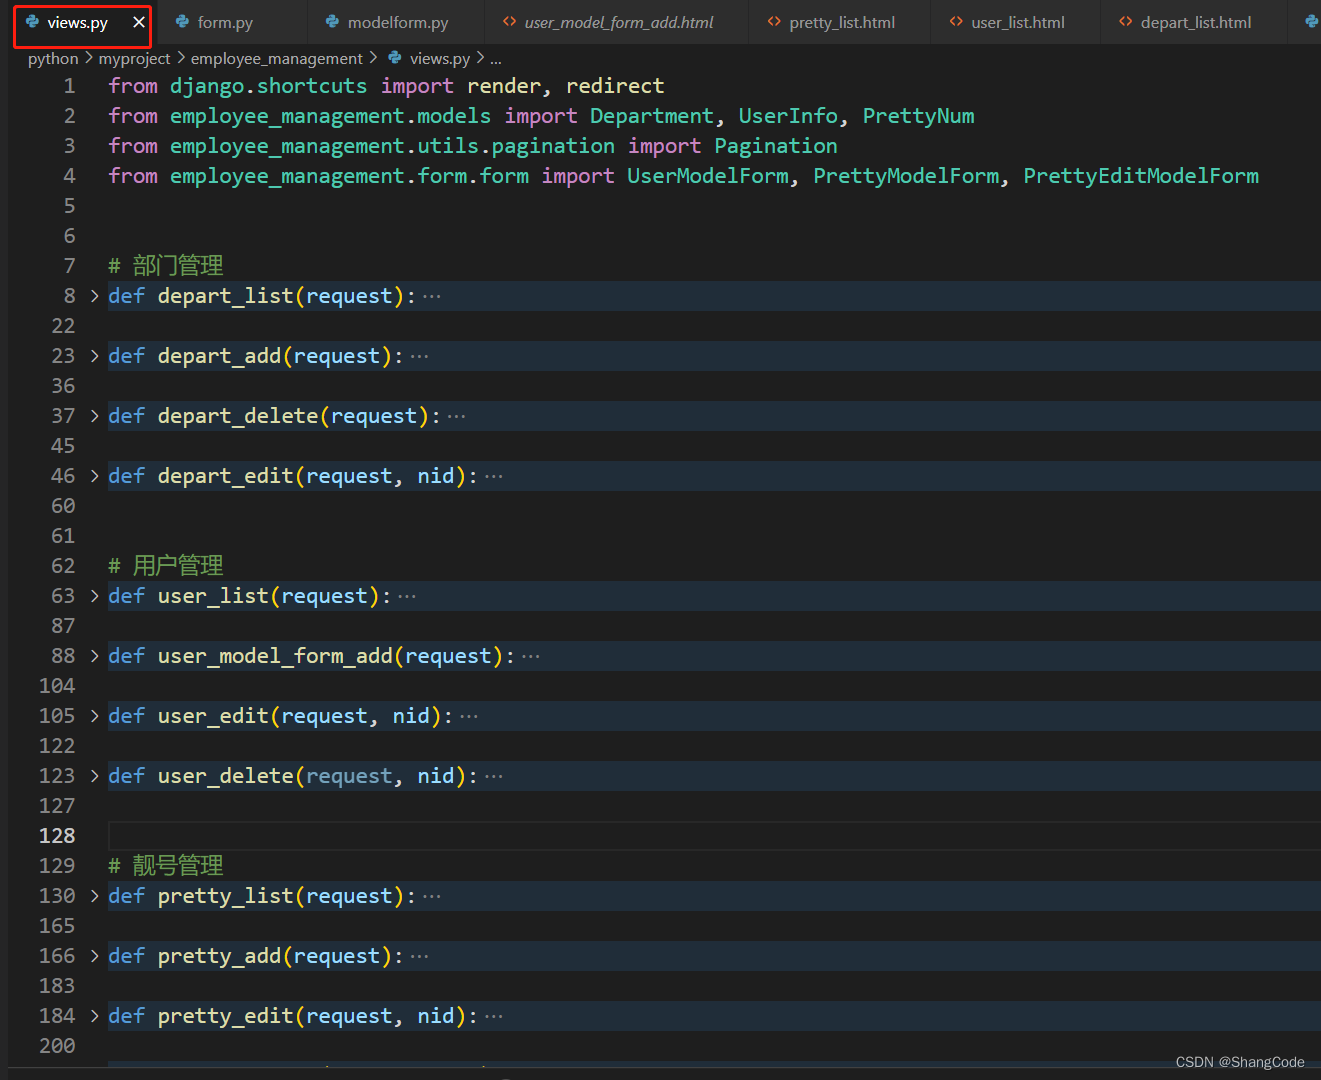
Task: Click the Department import on line 2
Action: pyautogui.click(x=652, y=116)
